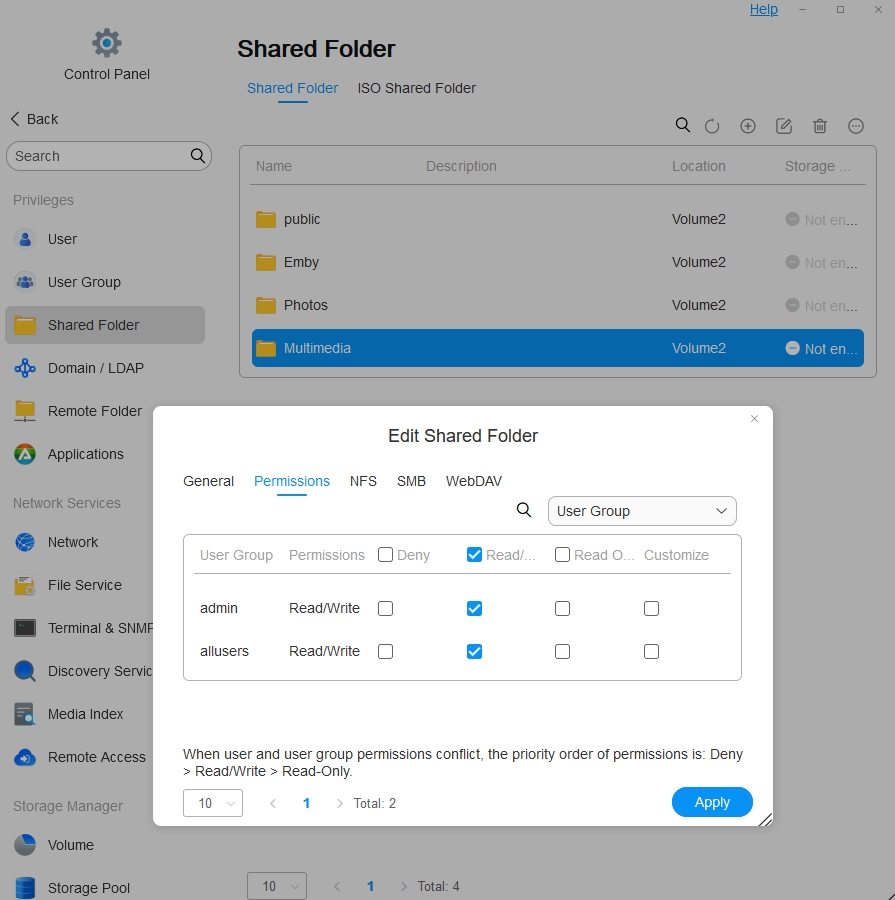
Task: Check Deny for admin group
Action: 385,608
